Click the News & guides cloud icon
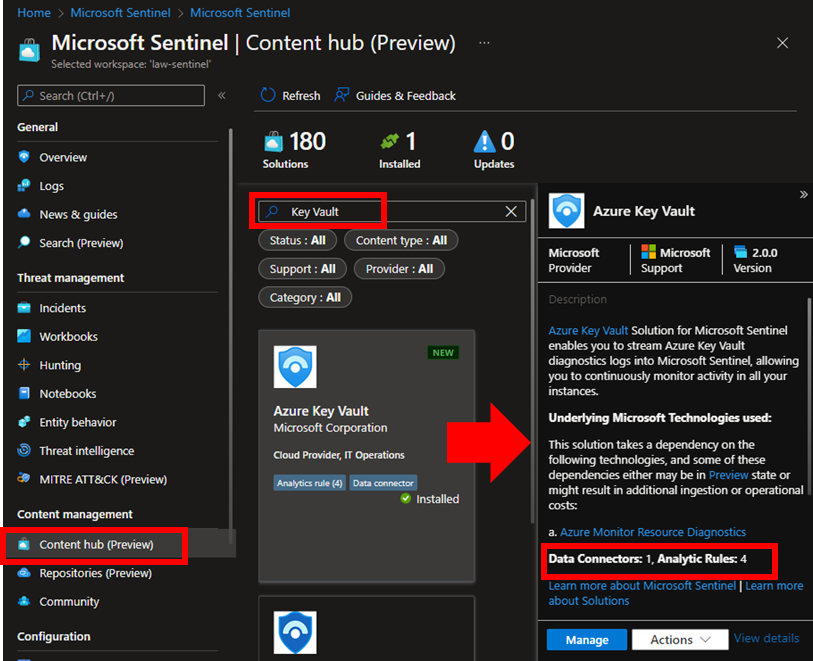This screenshot has width=813, height=661. [24, 214]
